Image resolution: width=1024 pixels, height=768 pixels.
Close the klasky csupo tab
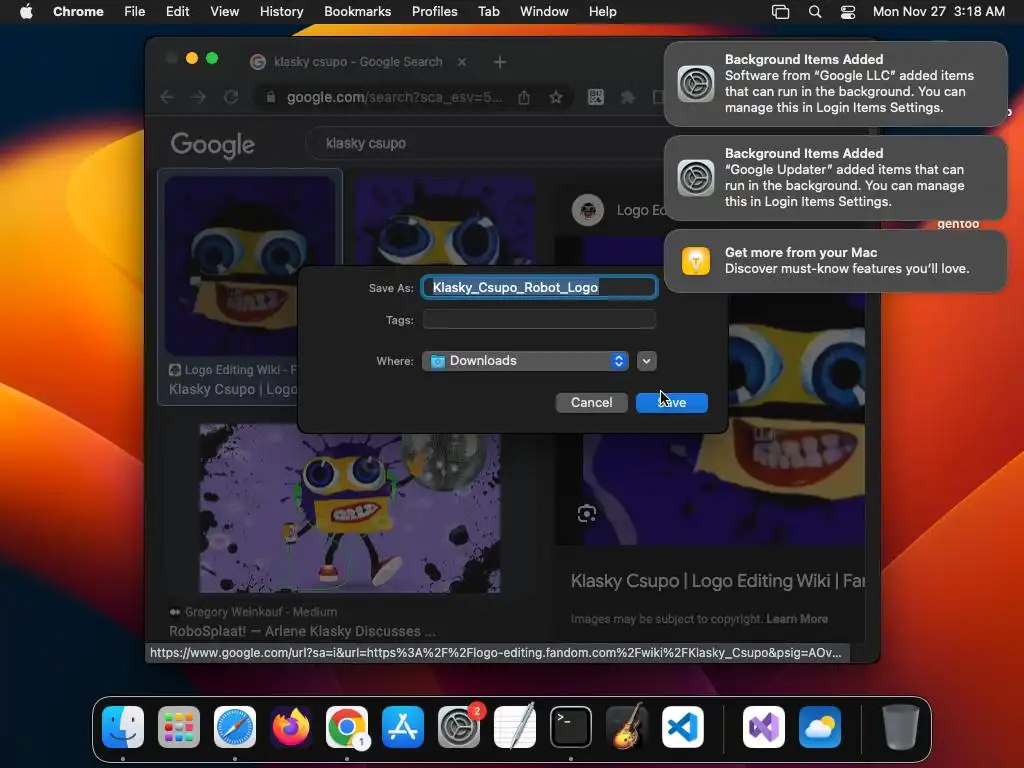[x=462, y=62]
